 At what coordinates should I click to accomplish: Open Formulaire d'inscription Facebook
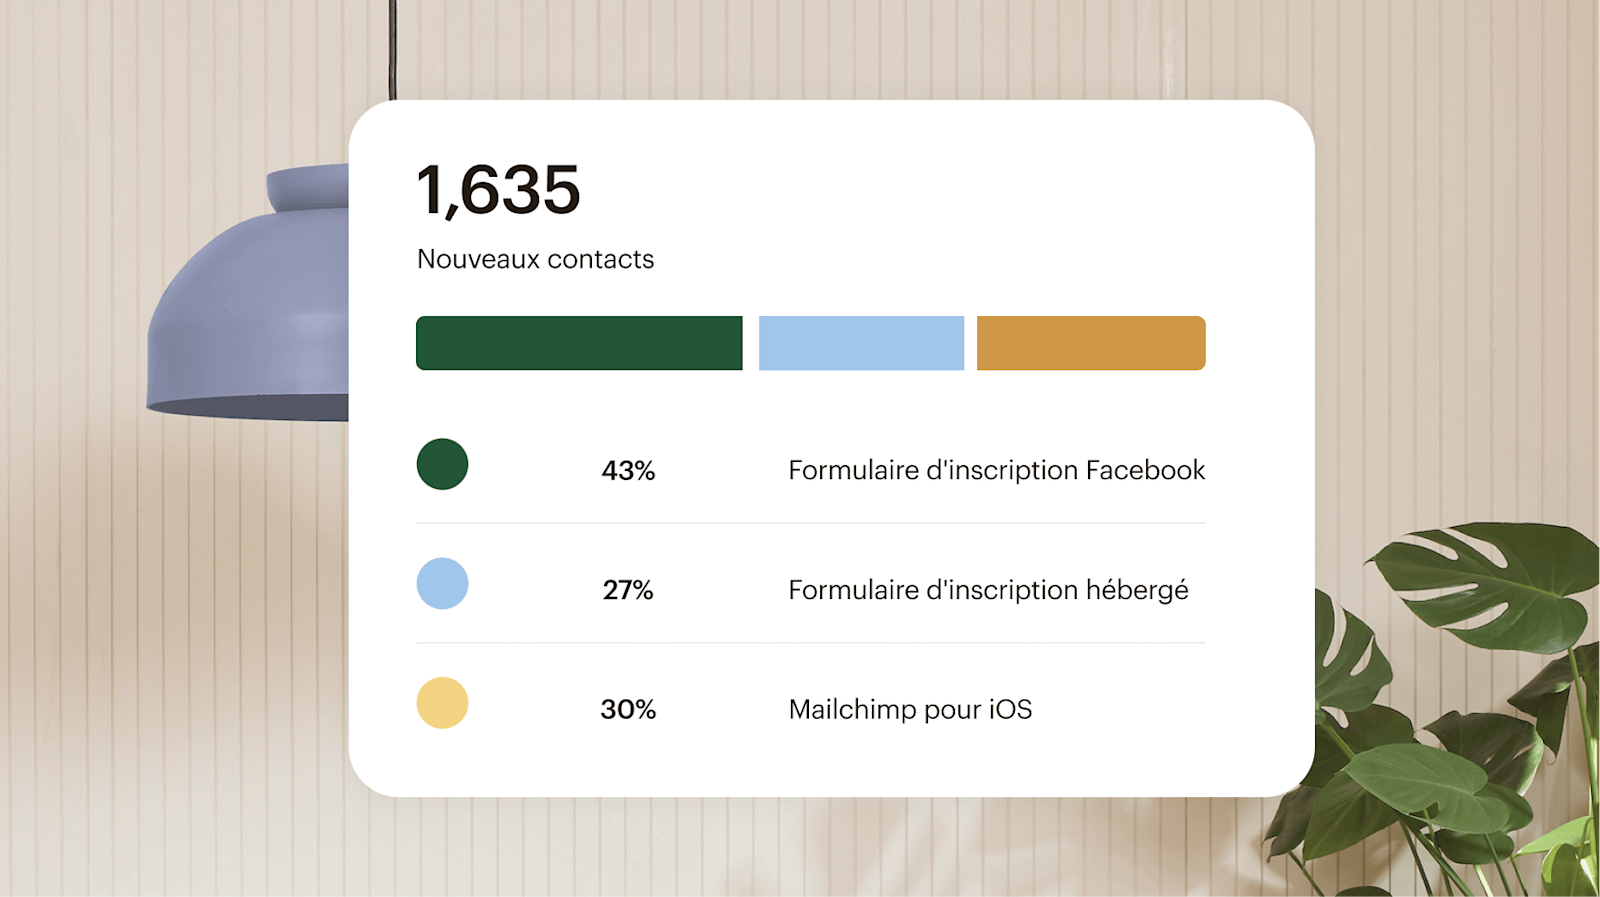(996, 471)
